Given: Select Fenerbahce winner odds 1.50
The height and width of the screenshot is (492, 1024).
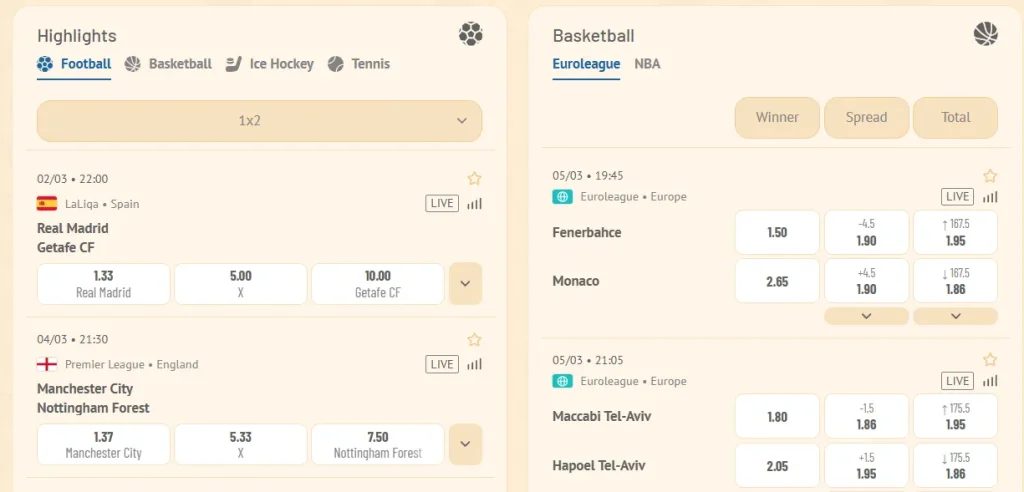Looking at the screenshot, I should pos(777,232).
